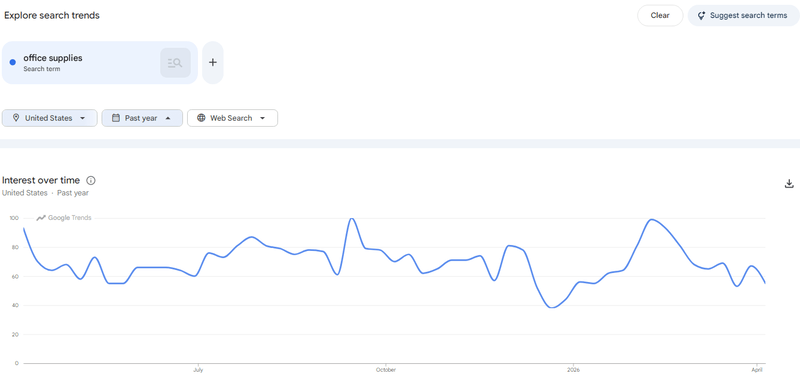Click the up arrow on the Past year filter
This screenshot has height=383, width=800.
point(168,118)
